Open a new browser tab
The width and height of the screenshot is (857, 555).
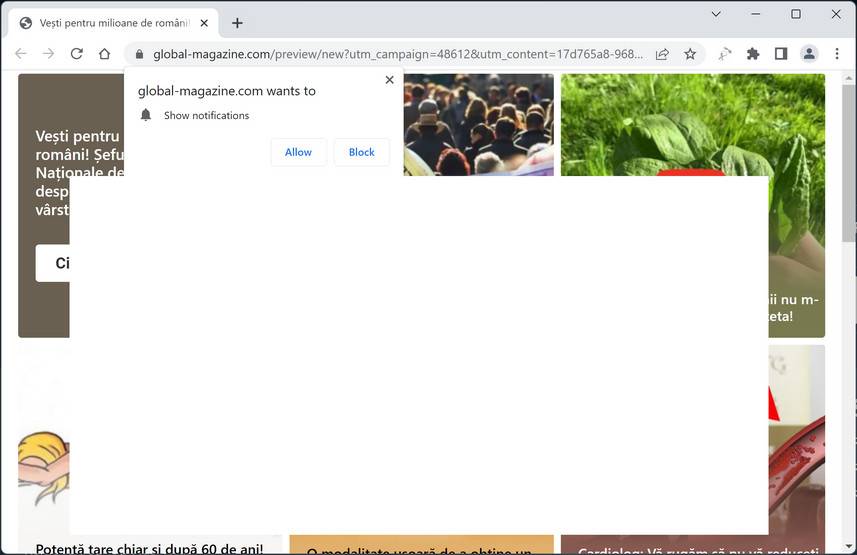[x=237, y=23]
